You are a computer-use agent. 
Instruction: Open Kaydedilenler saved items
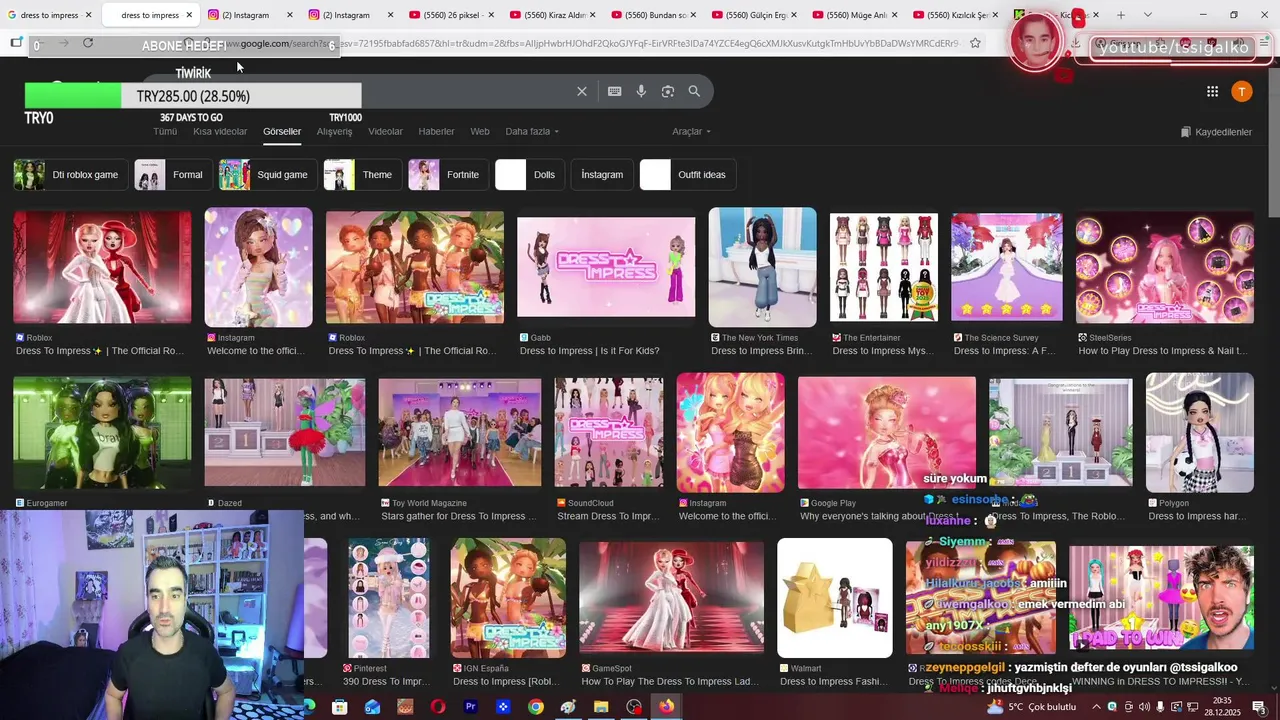(x=1216, y=132)
